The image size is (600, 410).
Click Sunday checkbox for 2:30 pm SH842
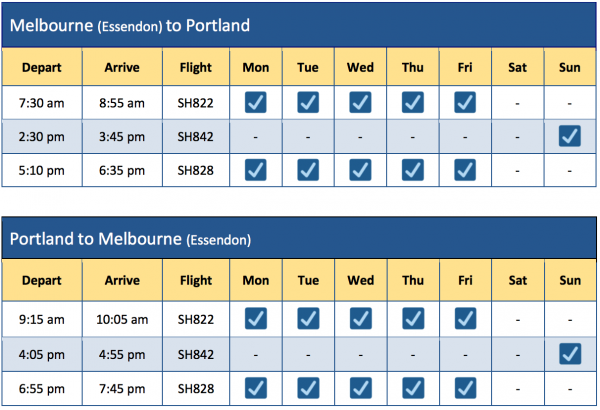[570, 136]
